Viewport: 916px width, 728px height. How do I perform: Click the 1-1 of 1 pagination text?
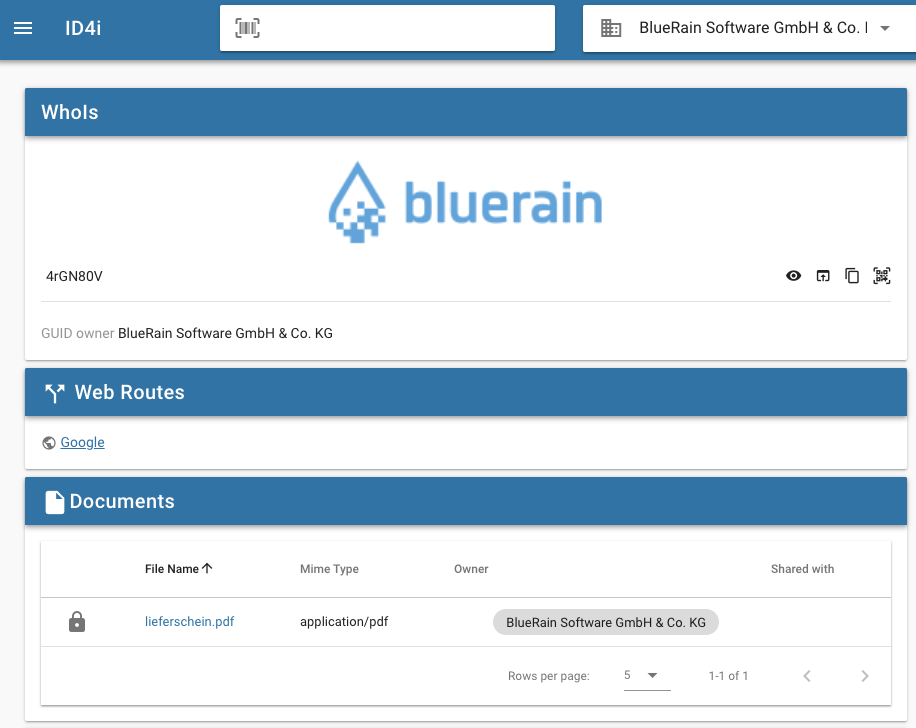728,676
